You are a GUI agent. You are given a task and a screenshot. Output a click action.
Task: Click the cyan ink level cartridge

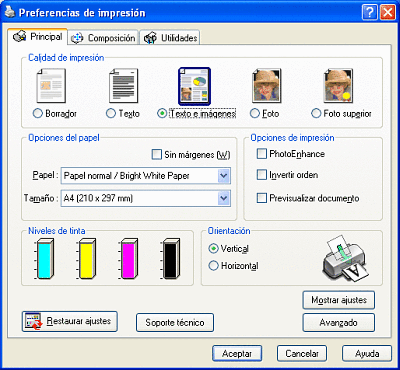coord(44,258)
